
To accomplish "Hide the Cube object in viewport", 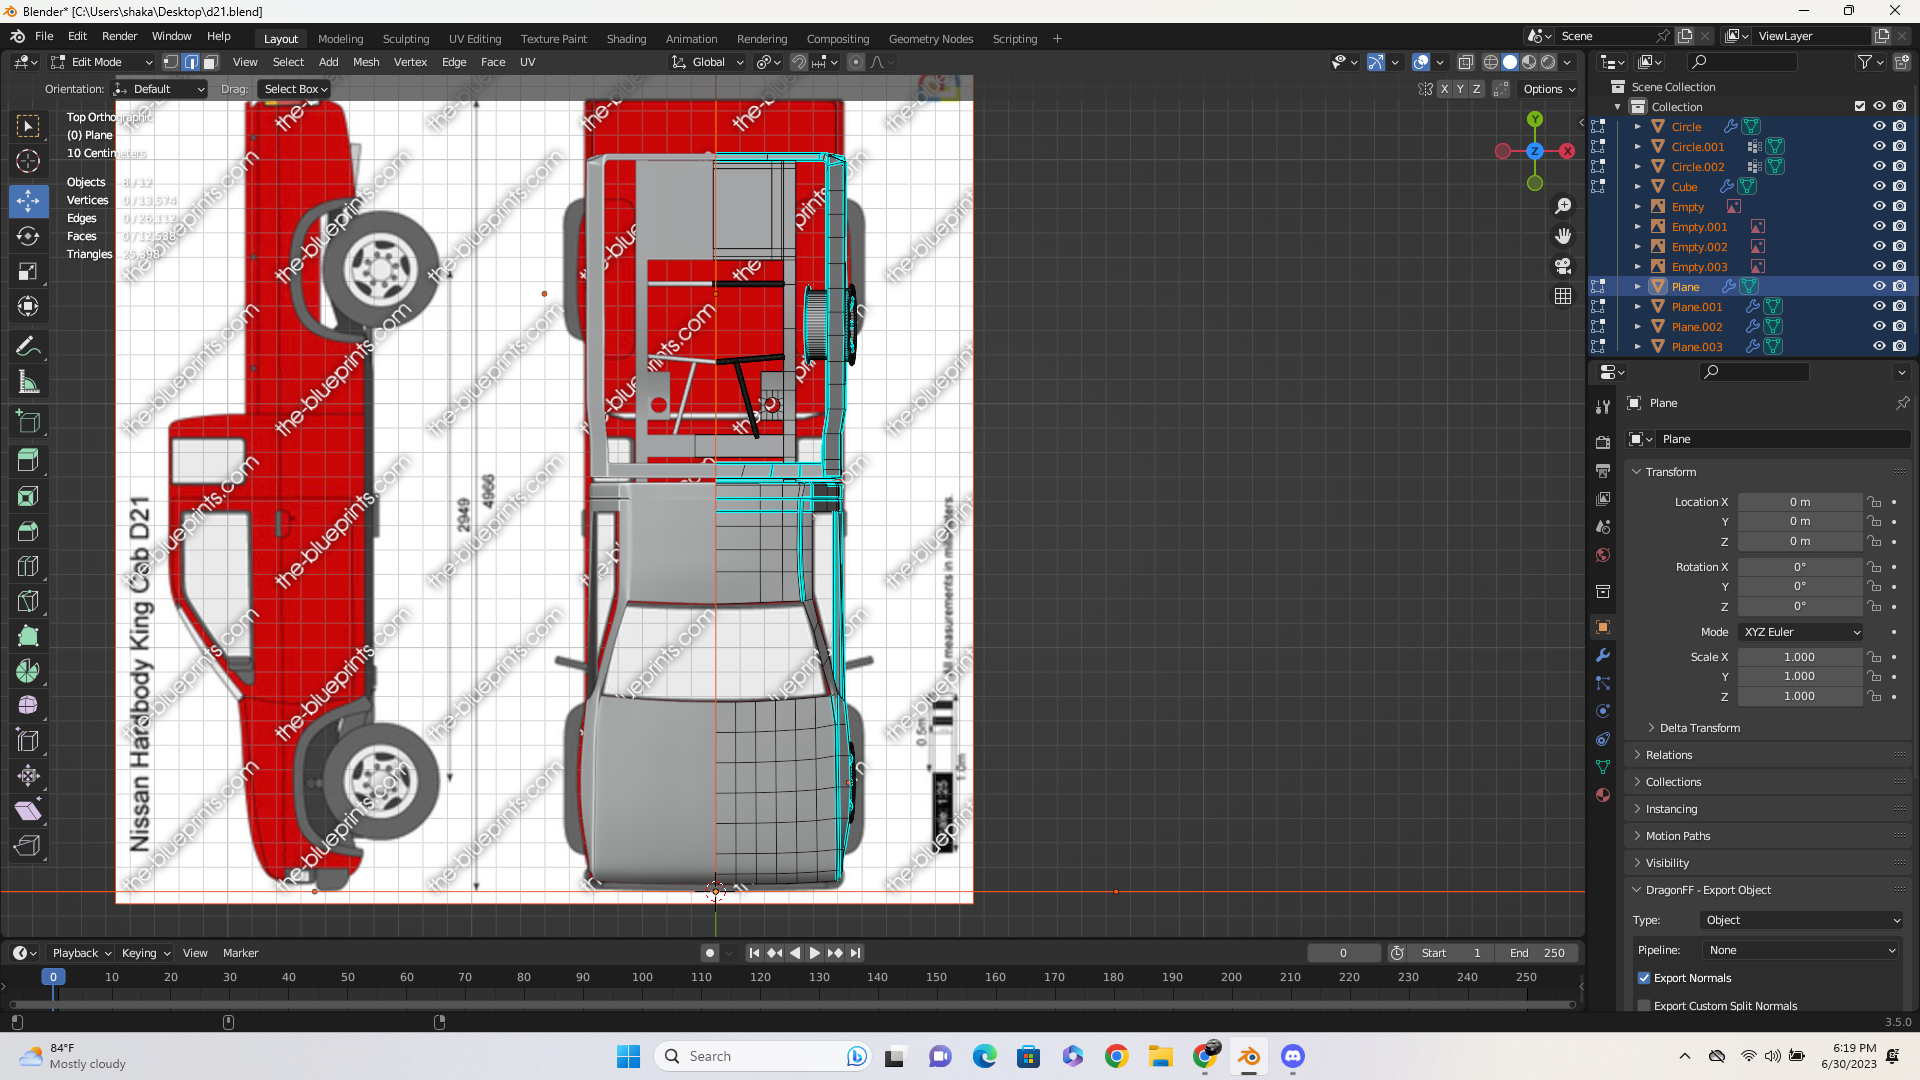I will [1879, 186].
